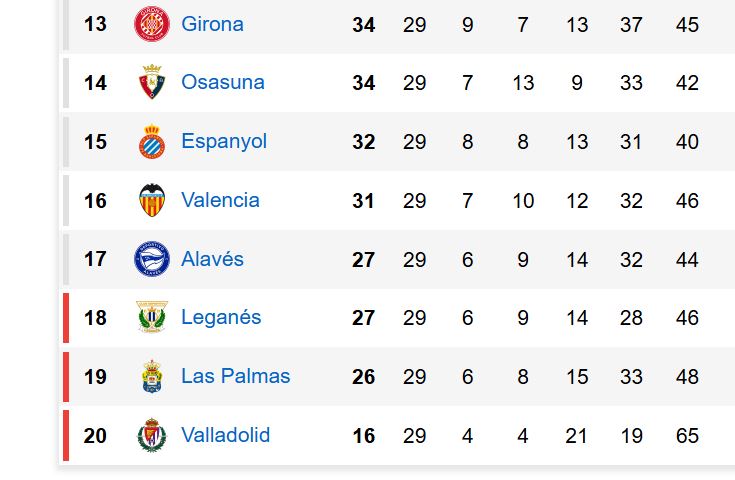The height and width of the screenshot is (480, 735).
Task: Select position number 13 in the table
Action: [x=95, y=24]
